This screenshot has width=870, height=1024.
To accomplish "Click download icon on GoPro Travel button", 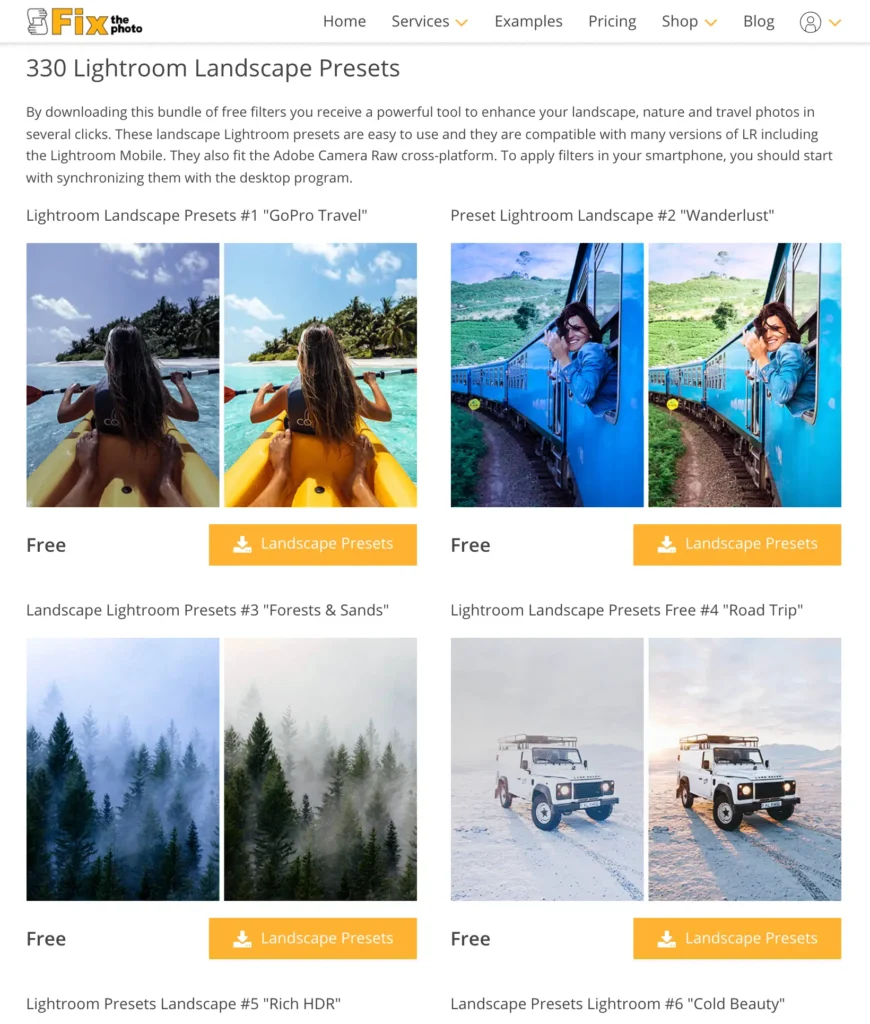I will pyautogui.click(x=242, y=544).
